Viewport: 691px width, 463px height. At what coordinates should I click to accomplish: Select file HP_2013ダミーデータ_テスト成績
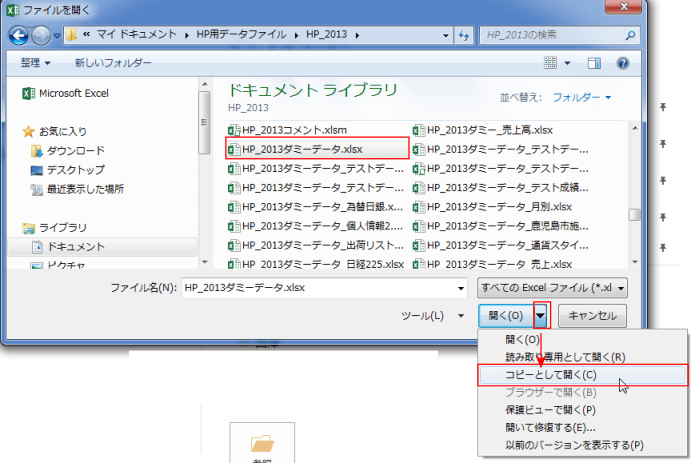pyautogui.click(x=500, y=188)
